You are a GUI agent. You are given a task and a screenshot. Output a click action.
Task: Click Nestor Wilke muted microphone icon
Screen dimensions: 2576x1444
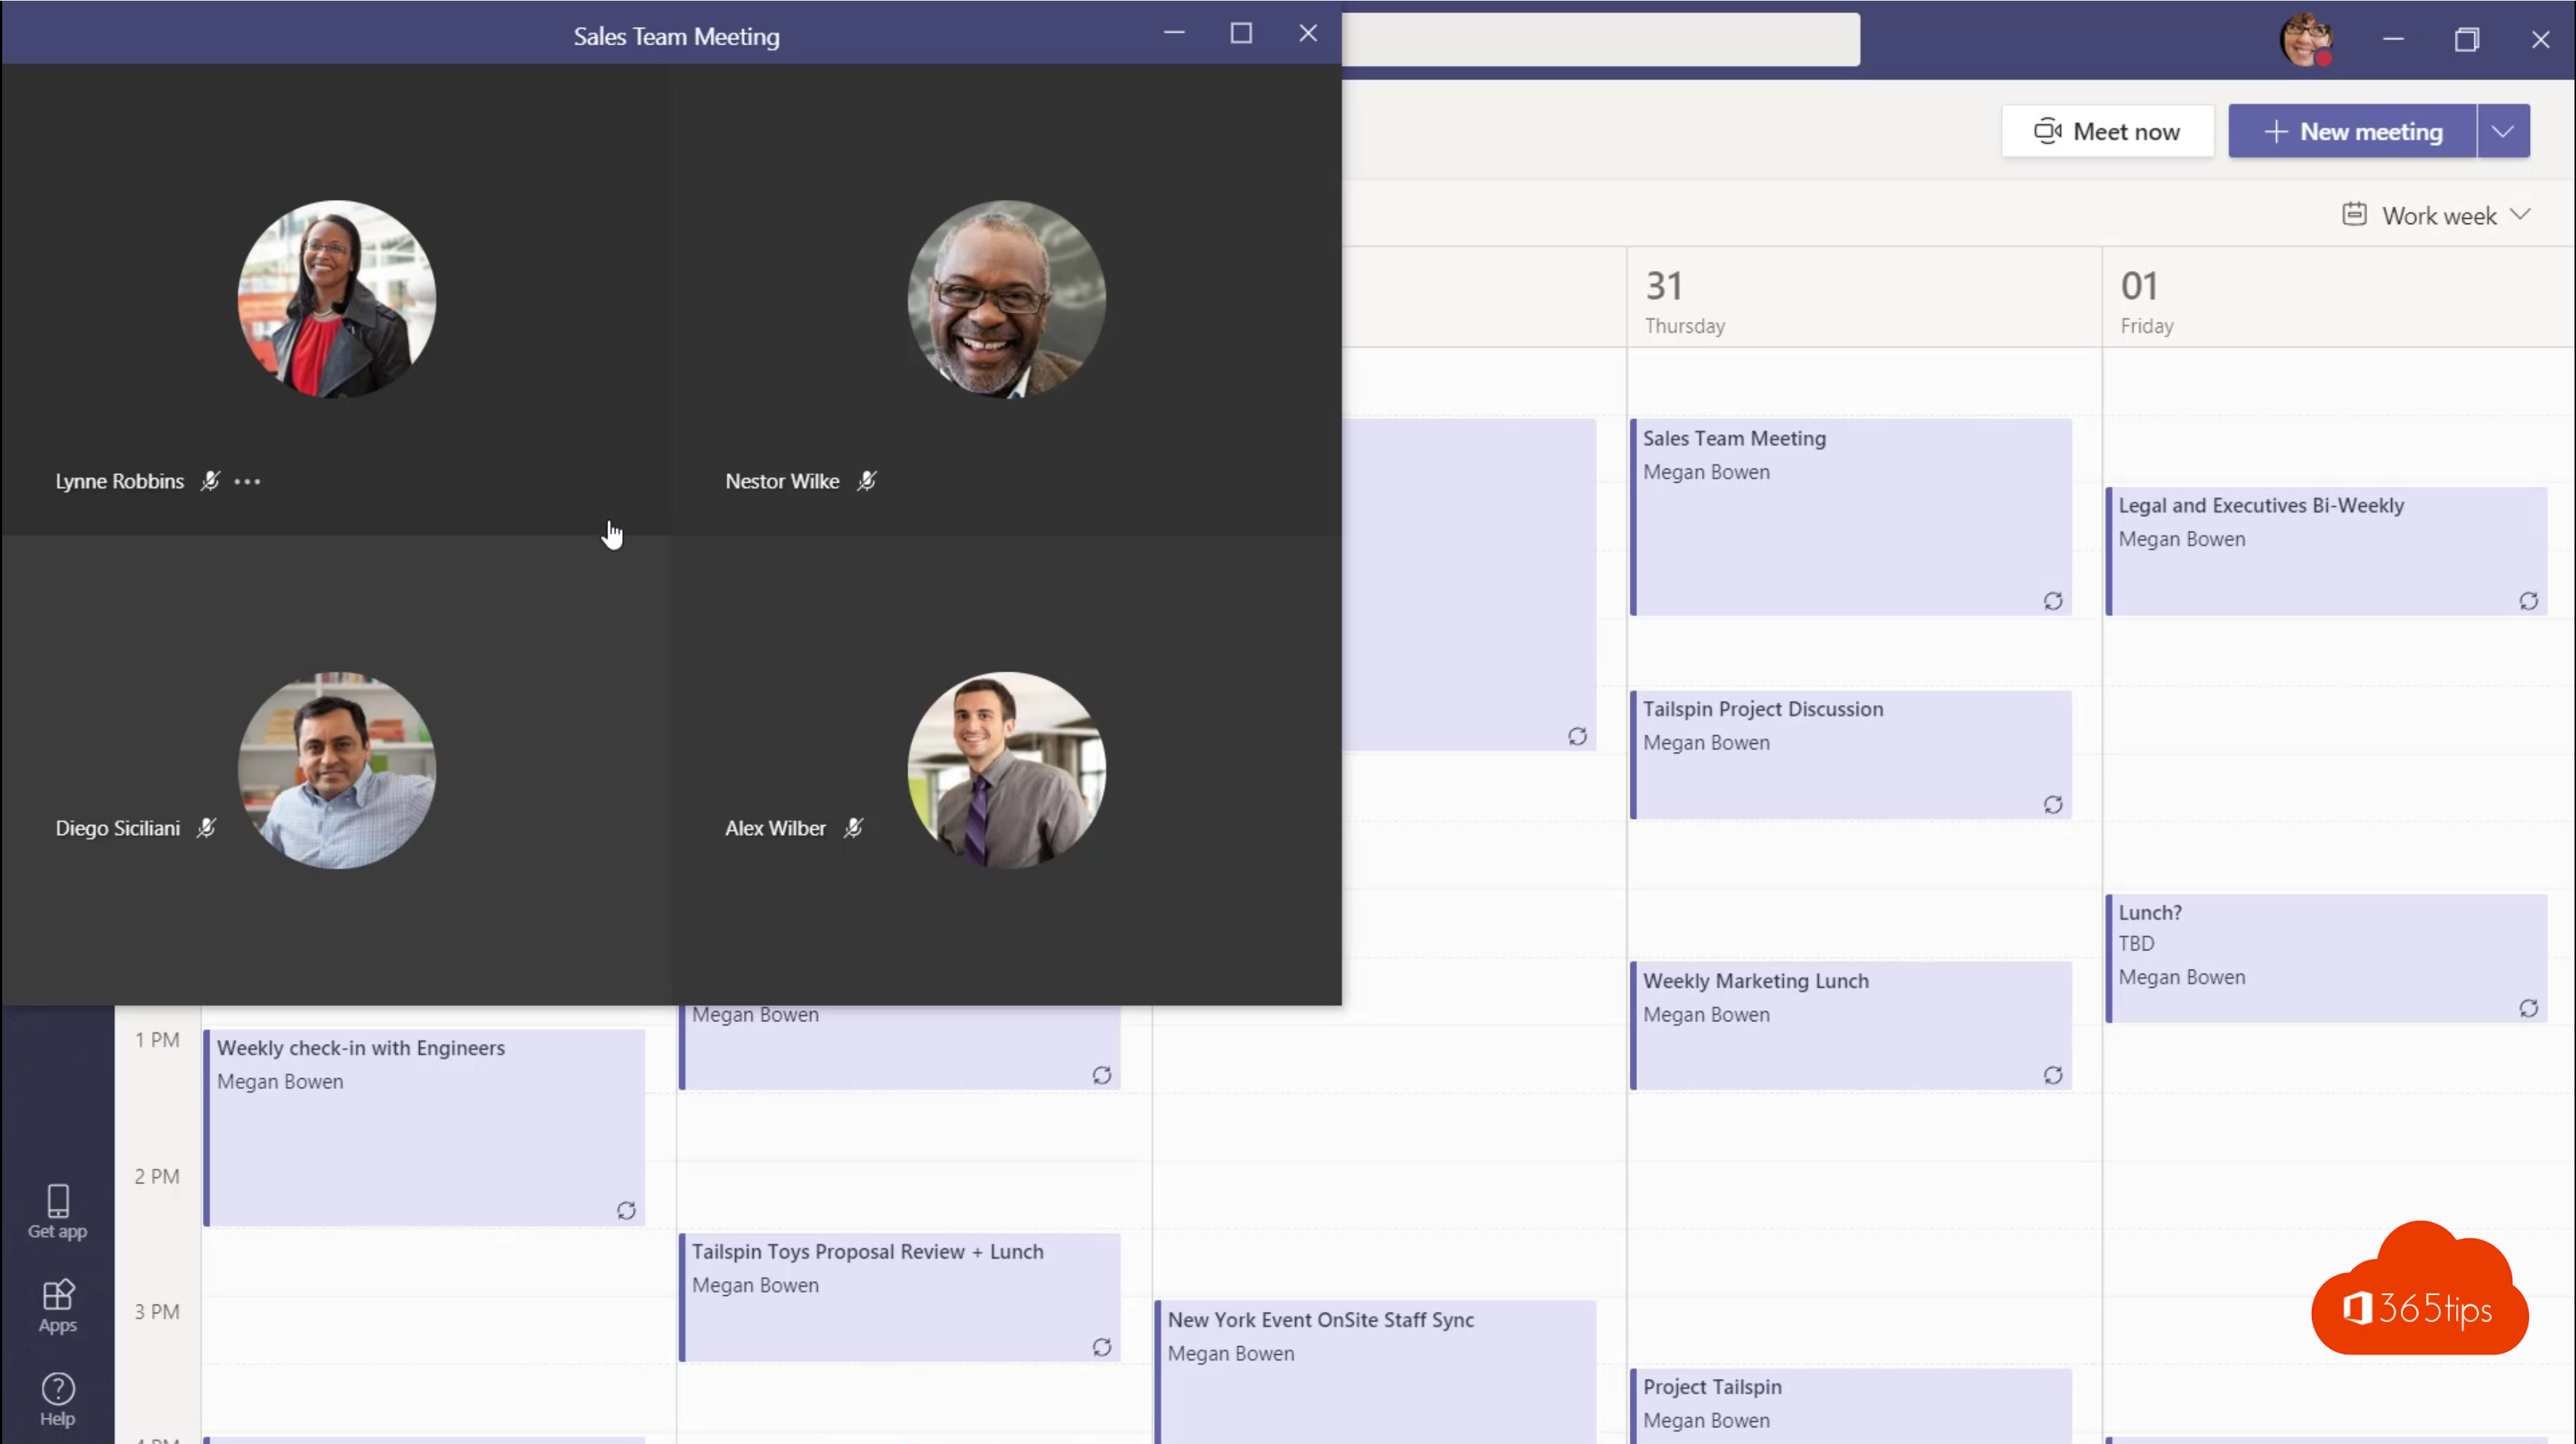tap(867, 481)
